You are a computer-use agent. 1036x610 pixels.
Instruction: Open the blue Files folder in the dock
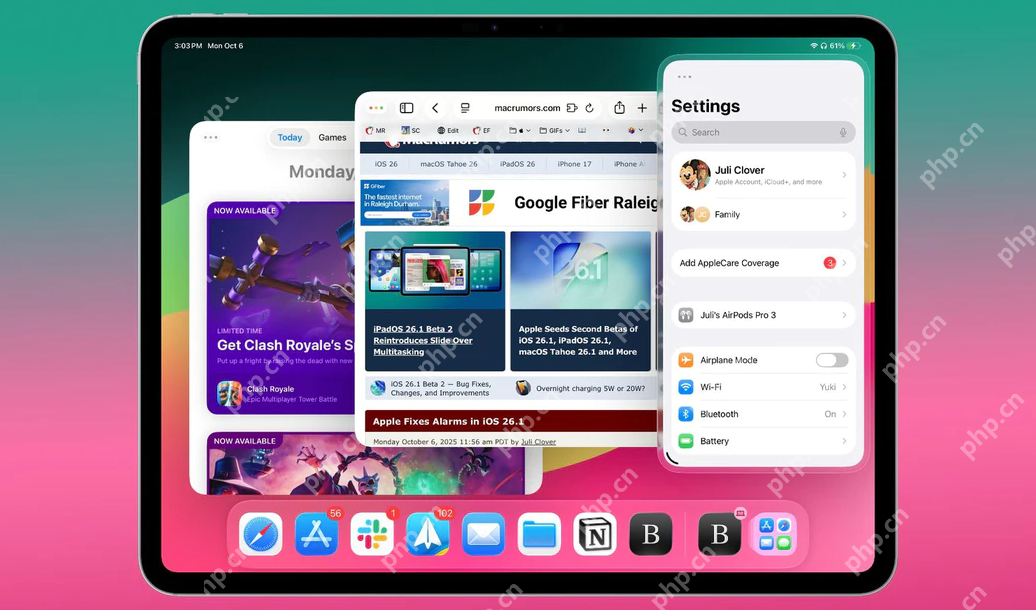539,535
